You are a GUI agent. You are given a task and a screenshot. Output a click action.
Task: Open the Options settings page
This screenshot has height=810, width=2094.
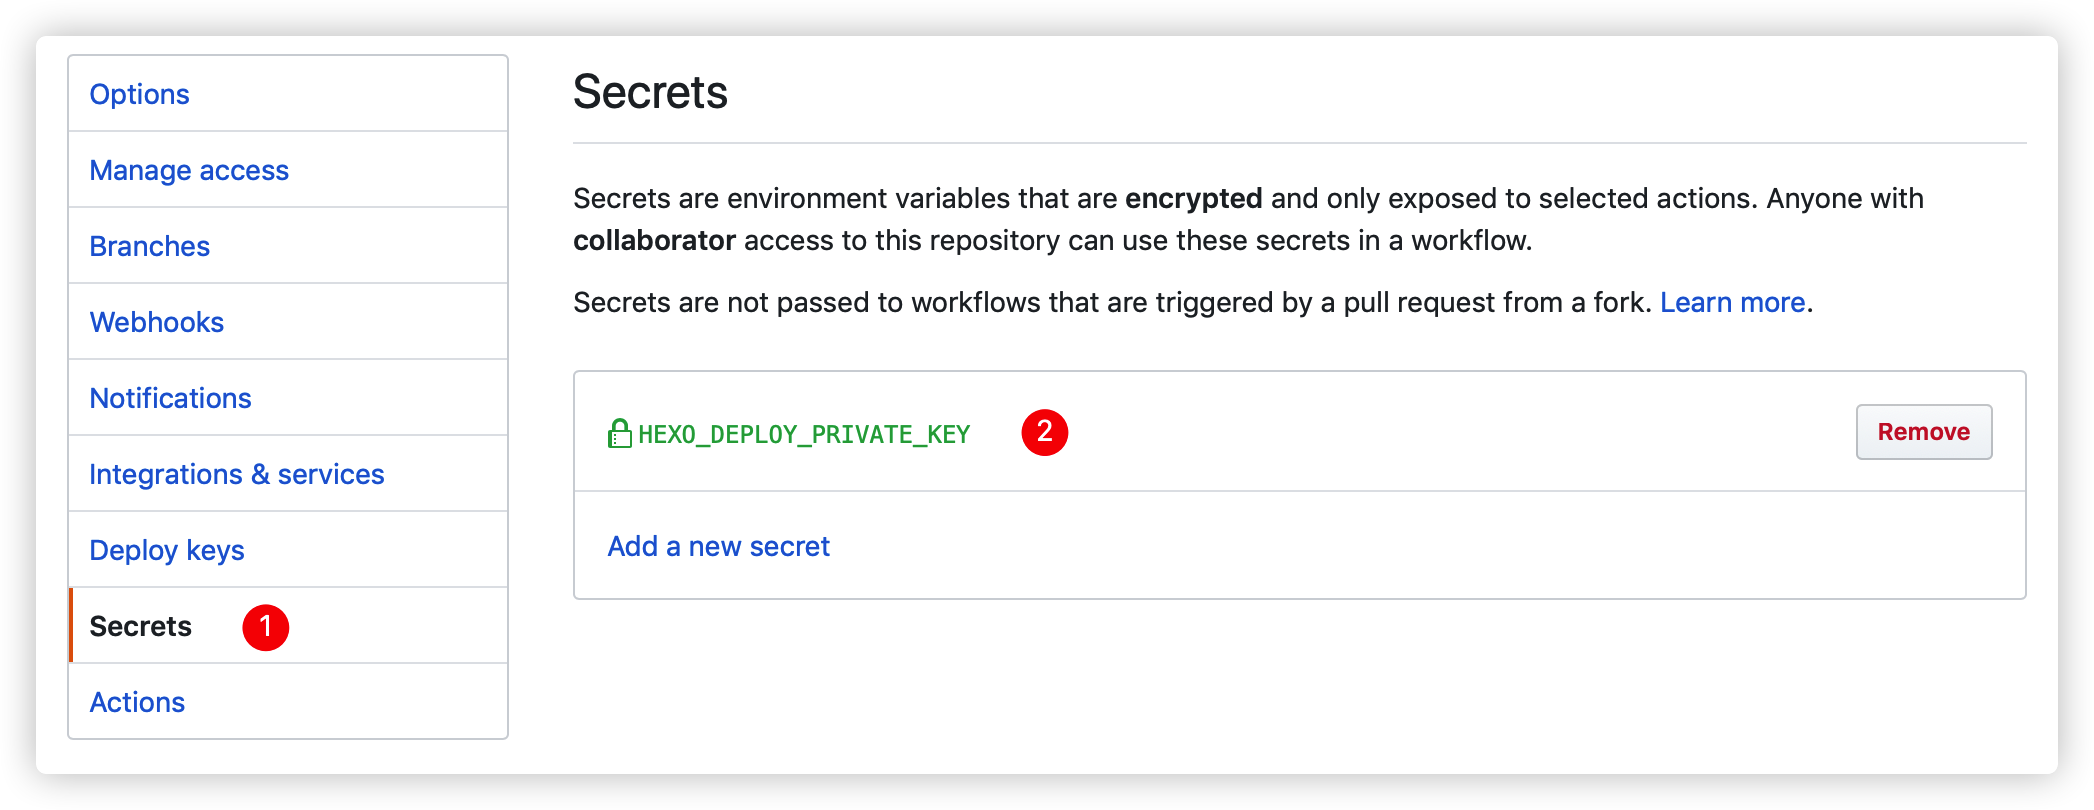139,94
